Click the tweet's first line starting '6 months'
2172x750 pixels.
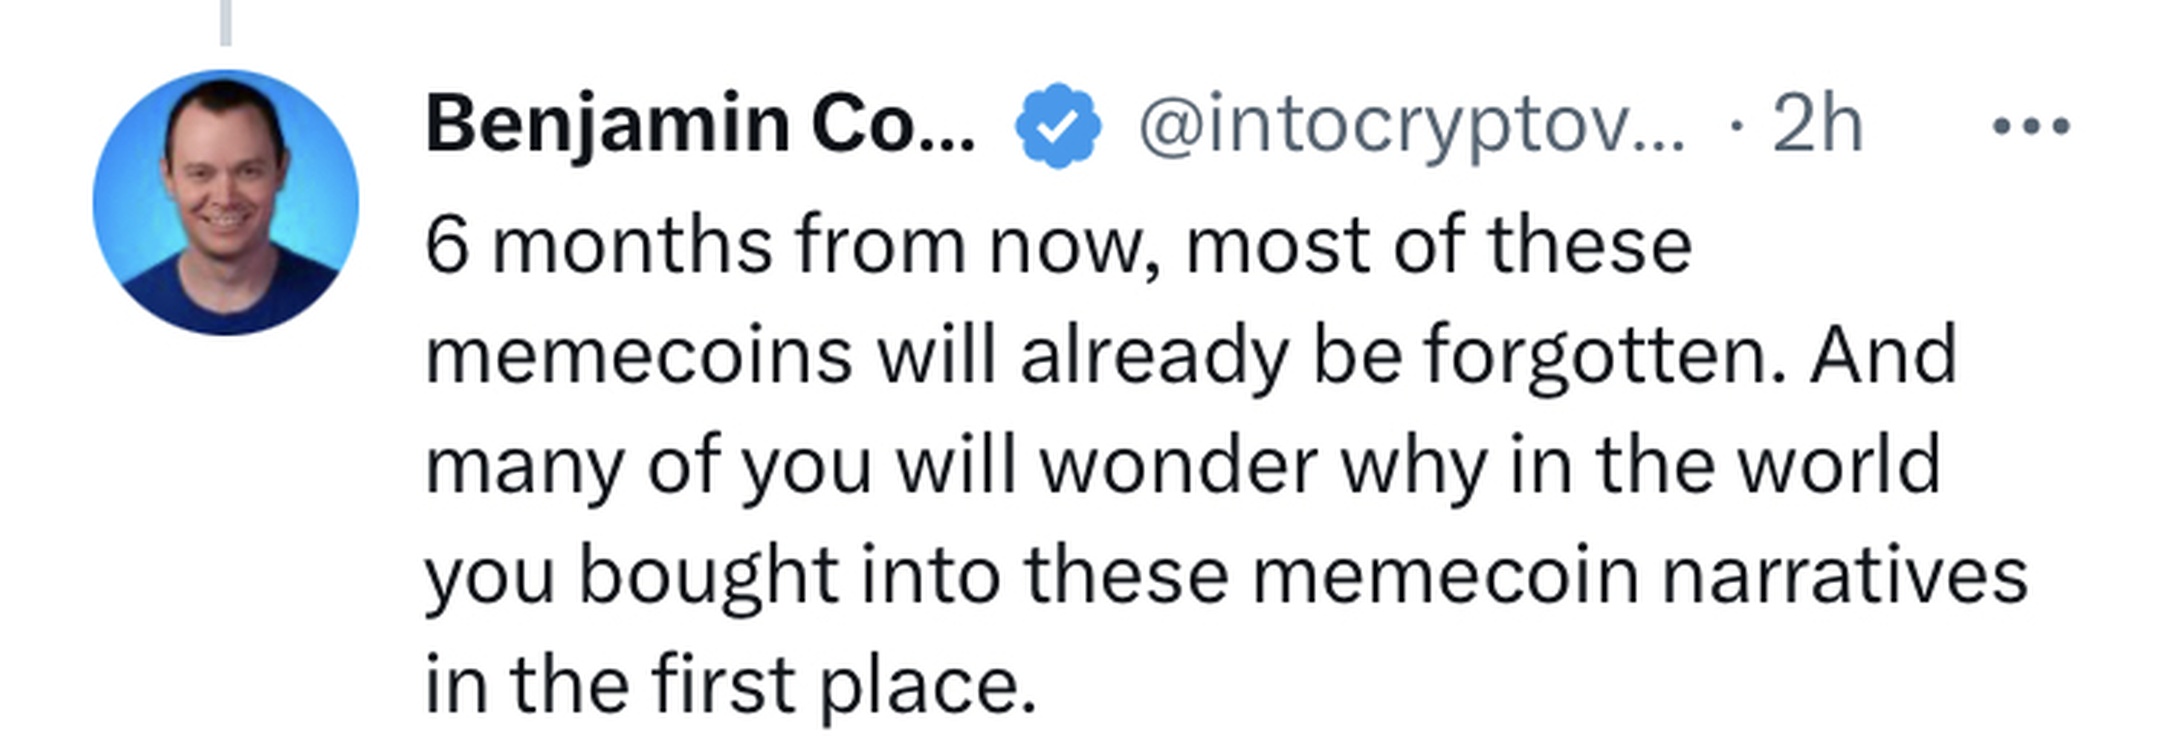tap(1058, 246)
